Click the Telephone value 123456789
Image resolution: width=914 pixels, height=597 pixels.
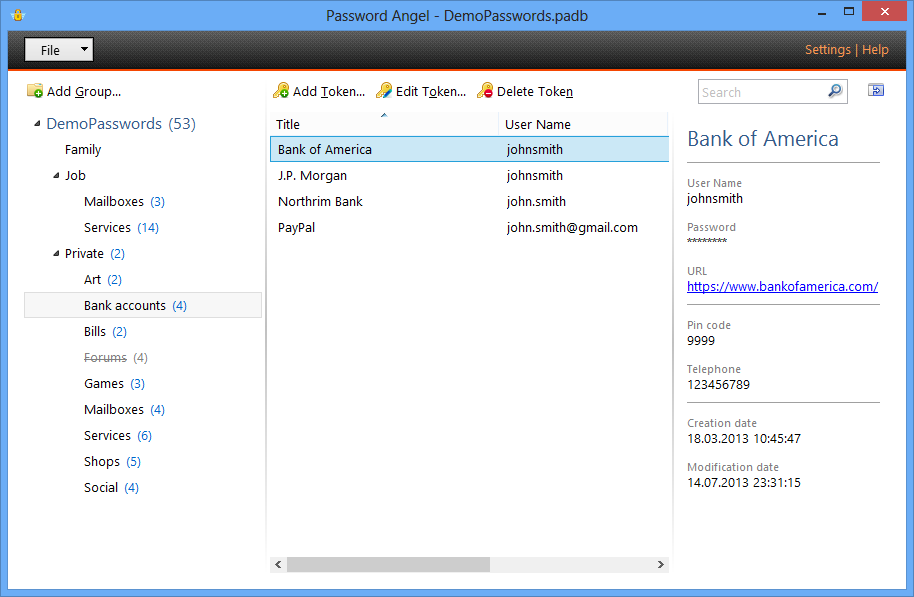tap(718, 385)
